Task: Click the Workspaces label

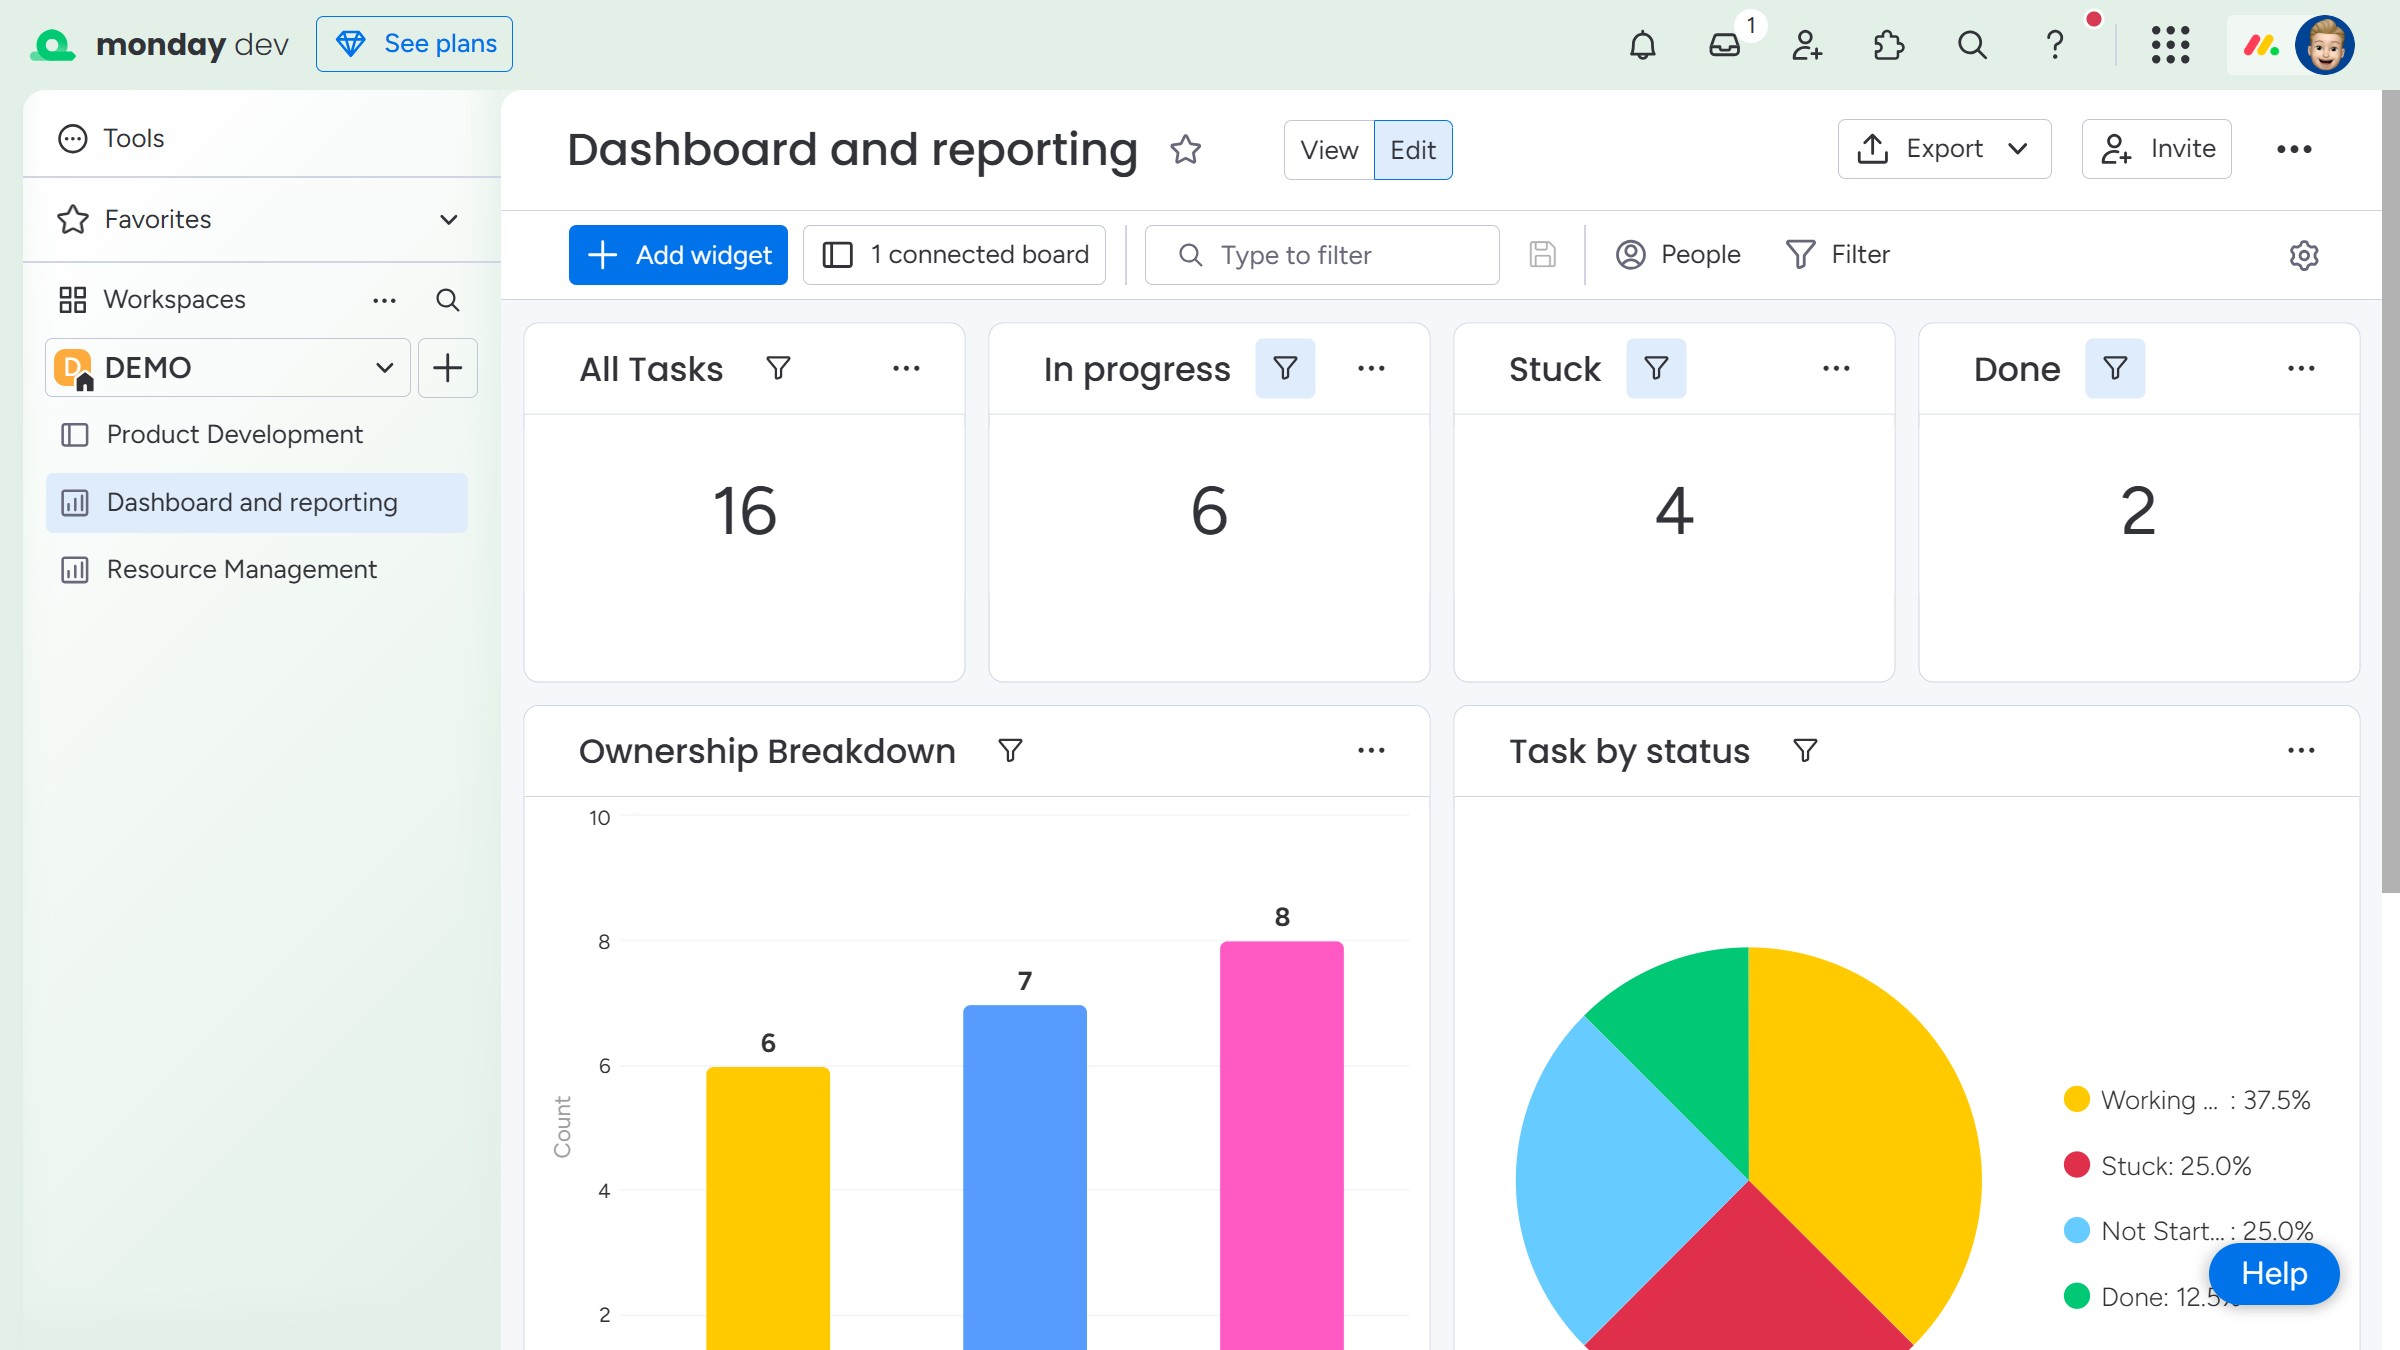Action: [x=174, y=300]
